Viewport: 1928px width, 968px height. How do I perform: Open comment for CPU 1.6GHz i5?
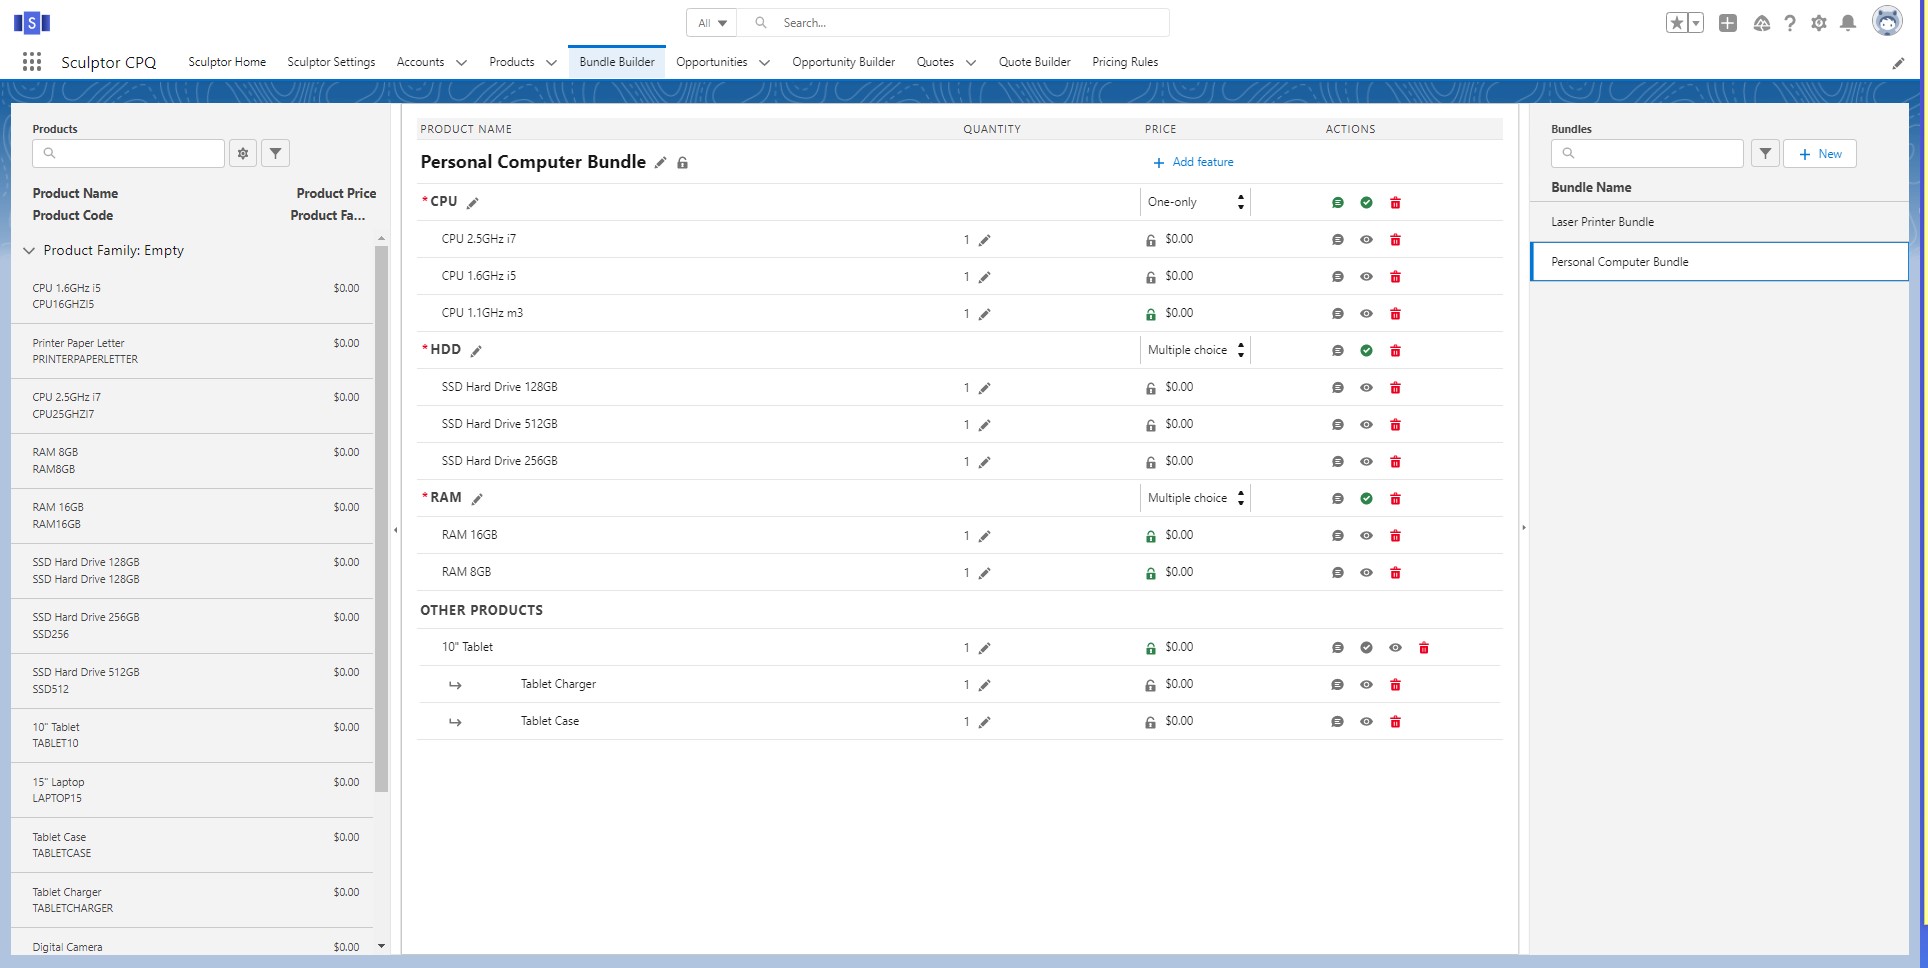coord(1338,277)
